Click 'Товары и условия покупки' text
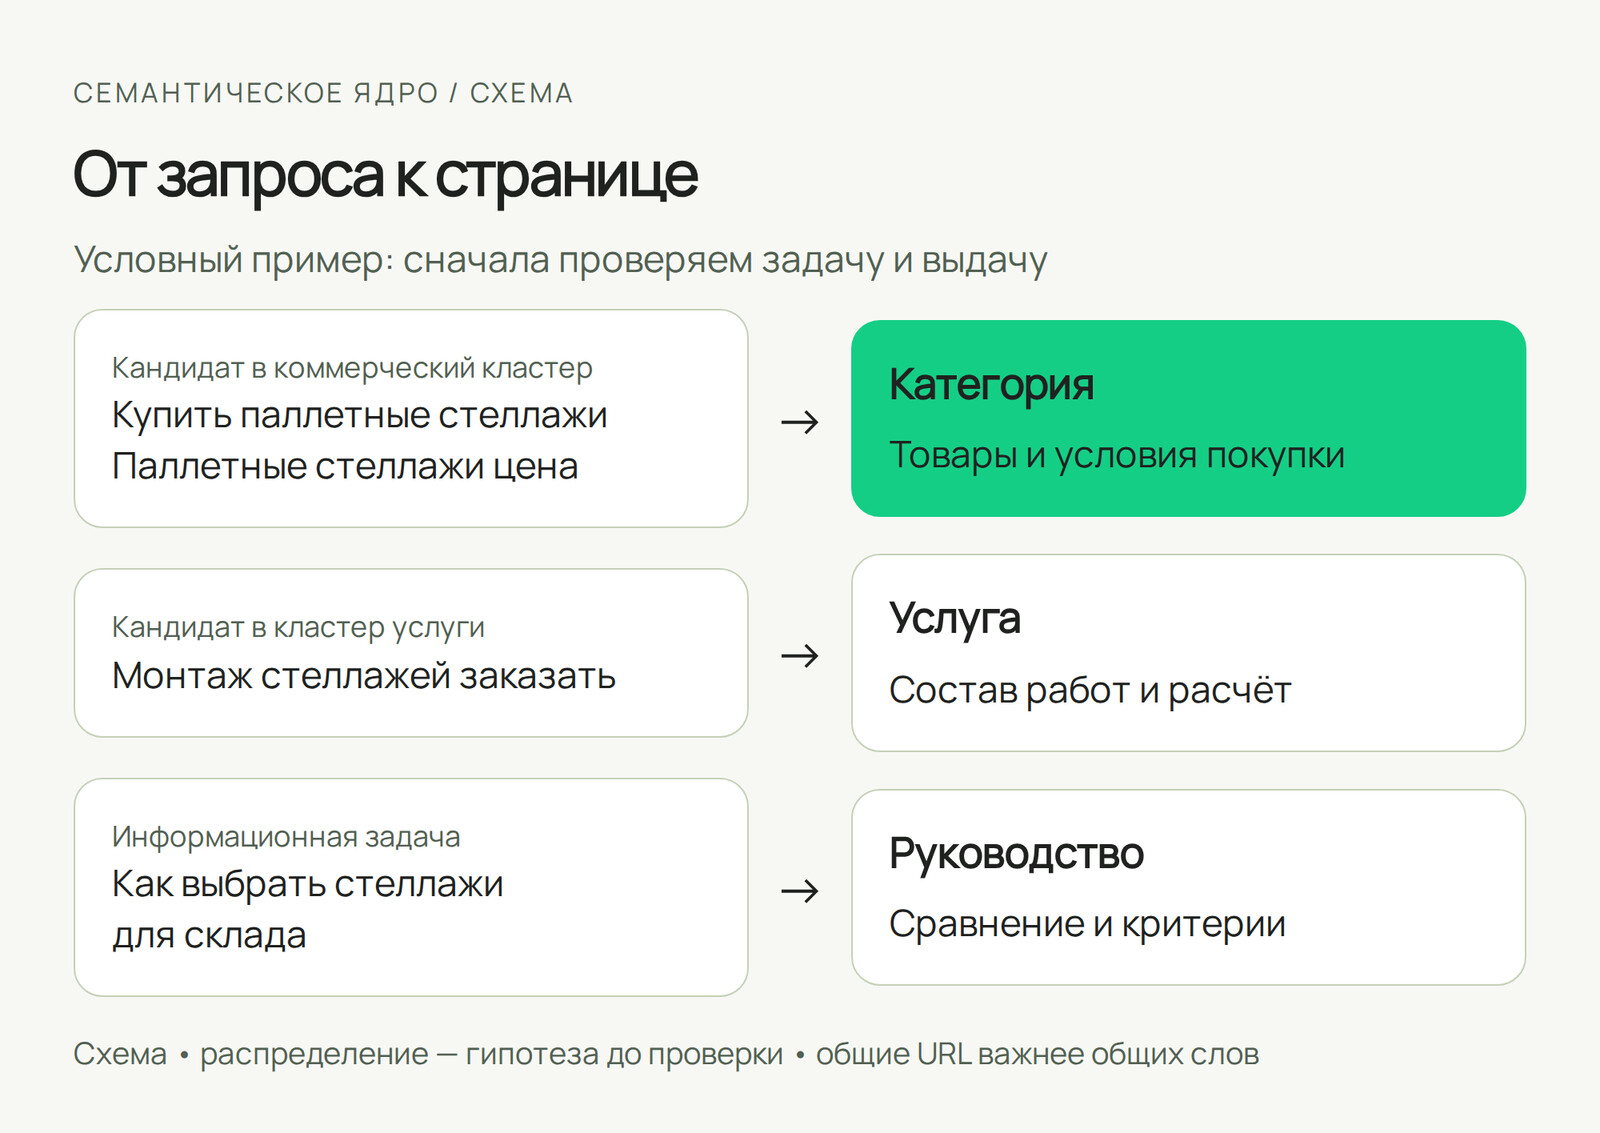The image size is (1600, 1133). coord(1116,455)
